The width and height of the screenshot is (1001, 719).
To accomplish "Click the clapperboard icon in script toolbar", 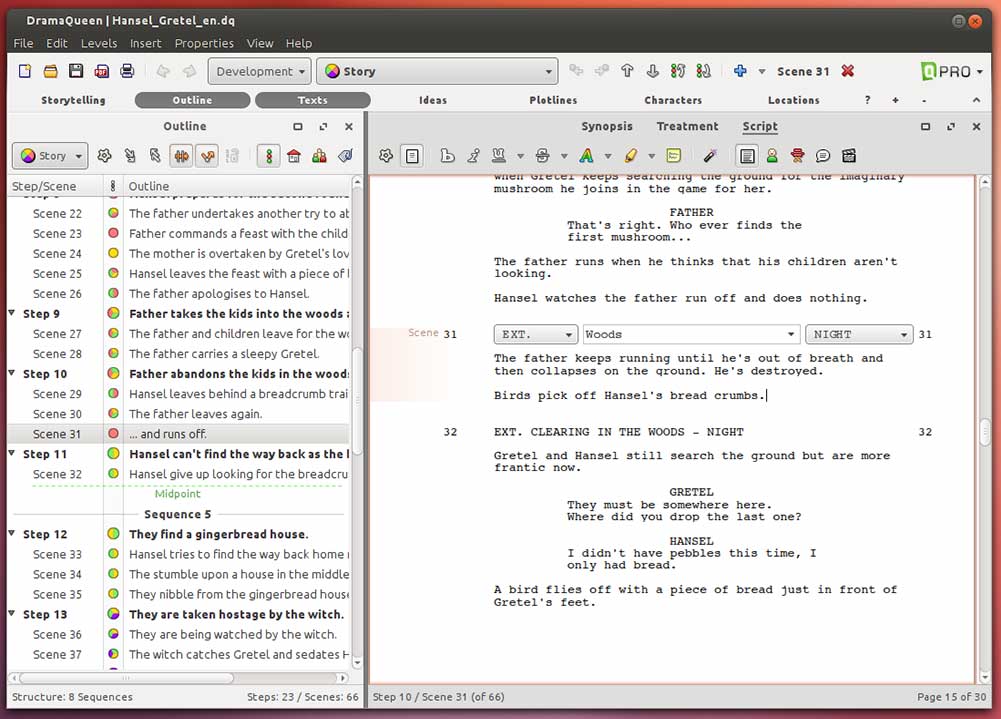I will pyautogui.click(x=849, y=156).
